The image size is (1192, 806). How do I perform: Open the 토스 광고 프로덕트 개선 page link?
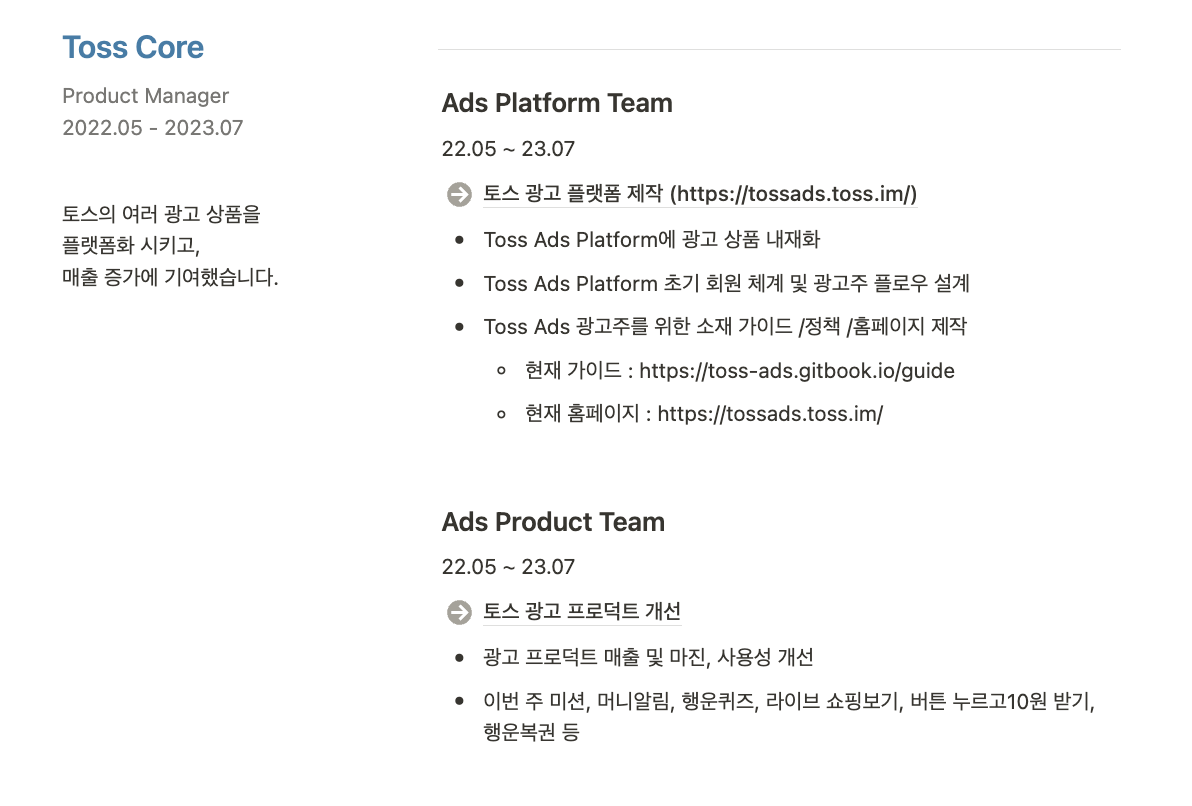(582, 611)
